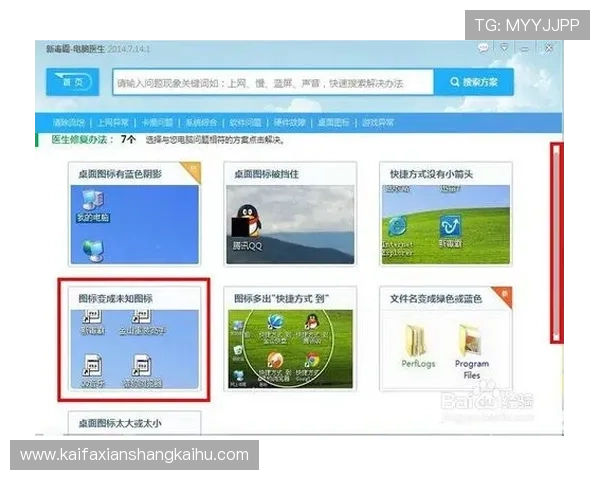Open the 桌面图标被挡住 fix card
600x480 pixels.
290,214
